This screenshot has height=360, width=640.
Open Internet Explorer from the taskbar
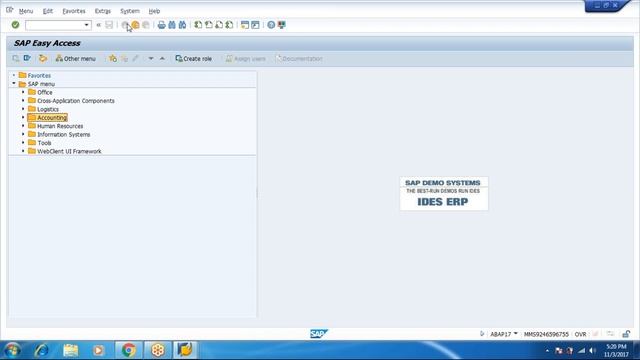[x=42, y=350]
